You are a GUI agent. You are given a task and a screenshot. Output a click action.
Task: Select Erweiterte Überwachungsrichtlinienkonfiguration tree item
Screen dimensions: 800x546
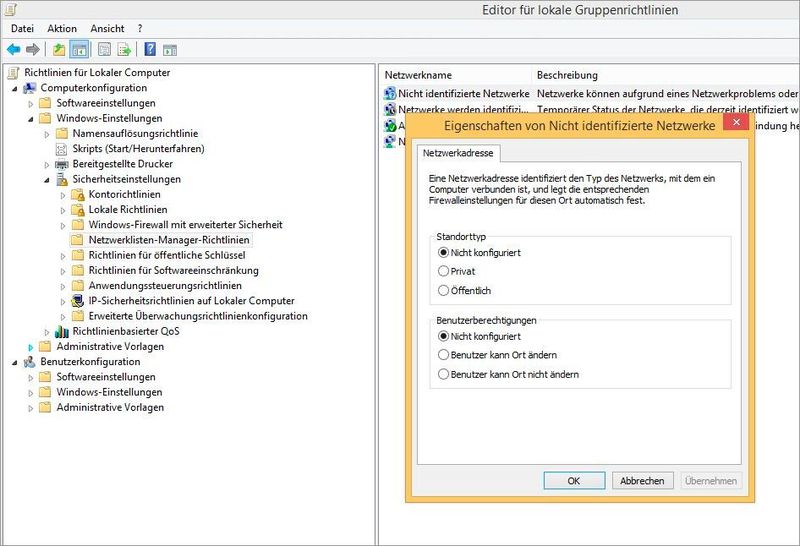click(x=198, y=316)
